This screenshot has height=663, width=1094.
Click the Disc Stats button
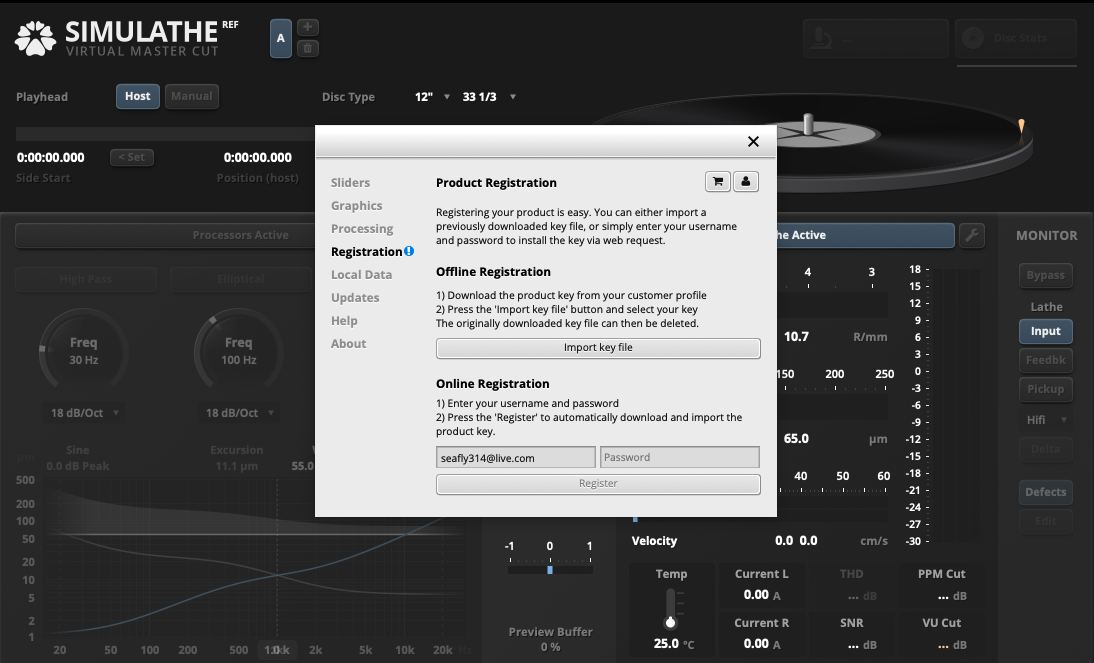click(x=1016, y=38)
